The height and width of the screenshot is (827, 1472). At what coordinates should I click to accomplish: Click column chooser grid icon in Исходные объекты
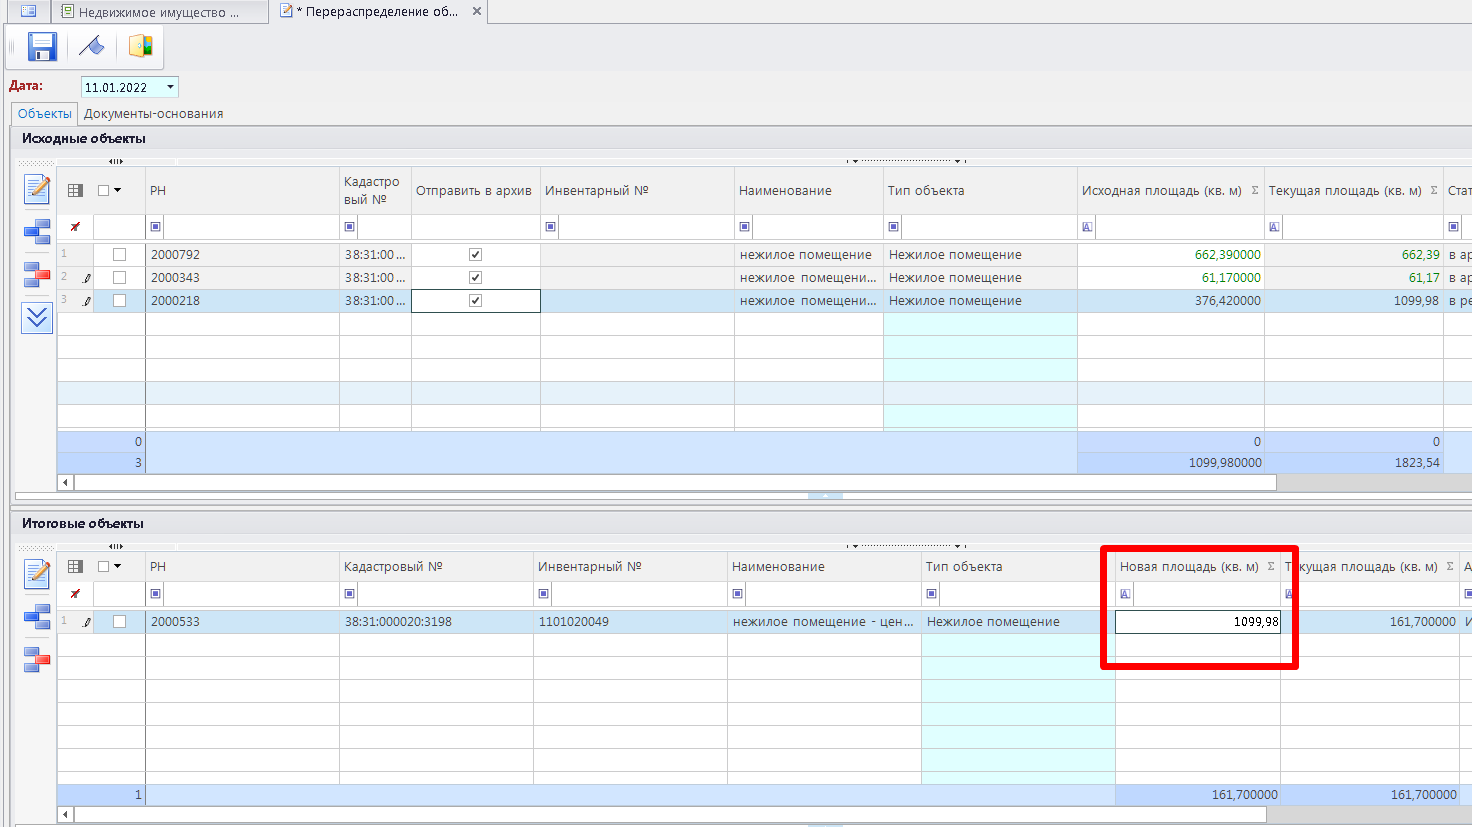(75, 190)
